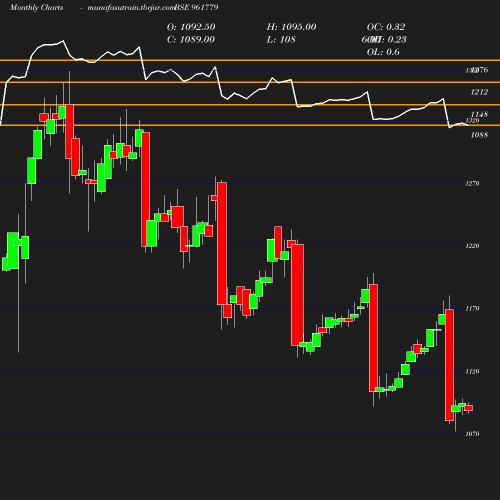Click the 'OC: 0.32' reading
Viewport: 500px width, 500px height.
386,27
